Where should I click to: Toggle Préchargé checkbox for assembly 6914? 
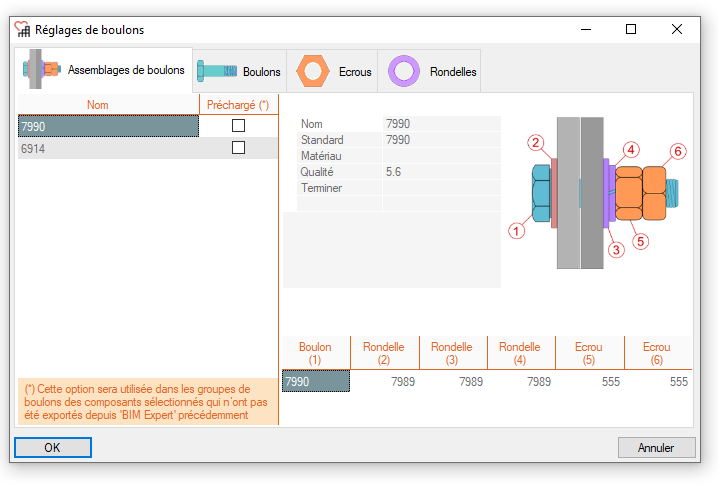point(238,148)
